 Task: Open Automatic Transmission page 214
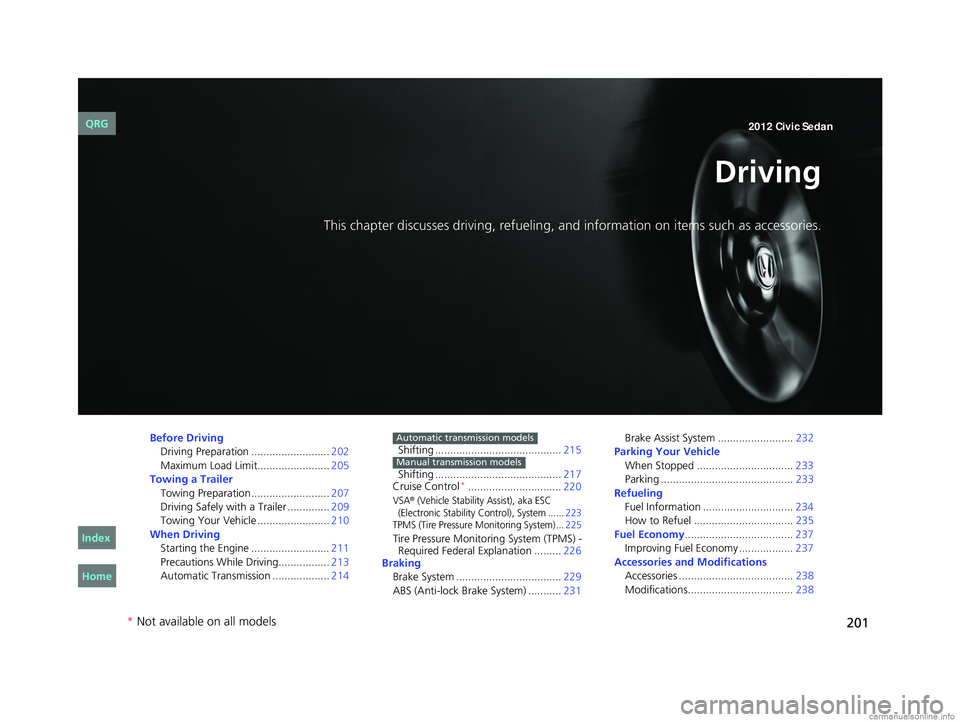tap(254, 576)
